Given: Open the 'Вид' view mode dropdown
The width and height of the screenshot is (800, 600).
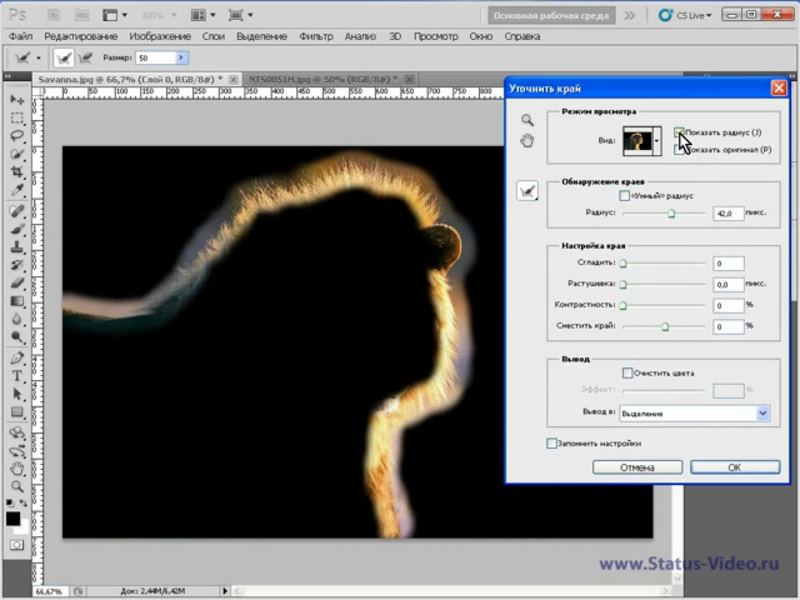Looking at the screenshot, I should click(657, 143).
